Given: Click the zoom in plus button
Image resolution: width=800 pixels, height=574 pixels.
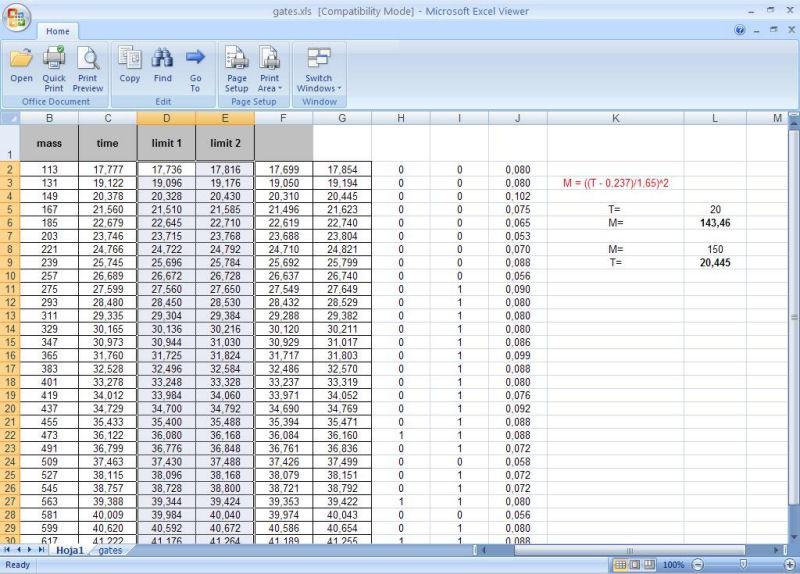Looking at the screenshot, I should [790, 565].
